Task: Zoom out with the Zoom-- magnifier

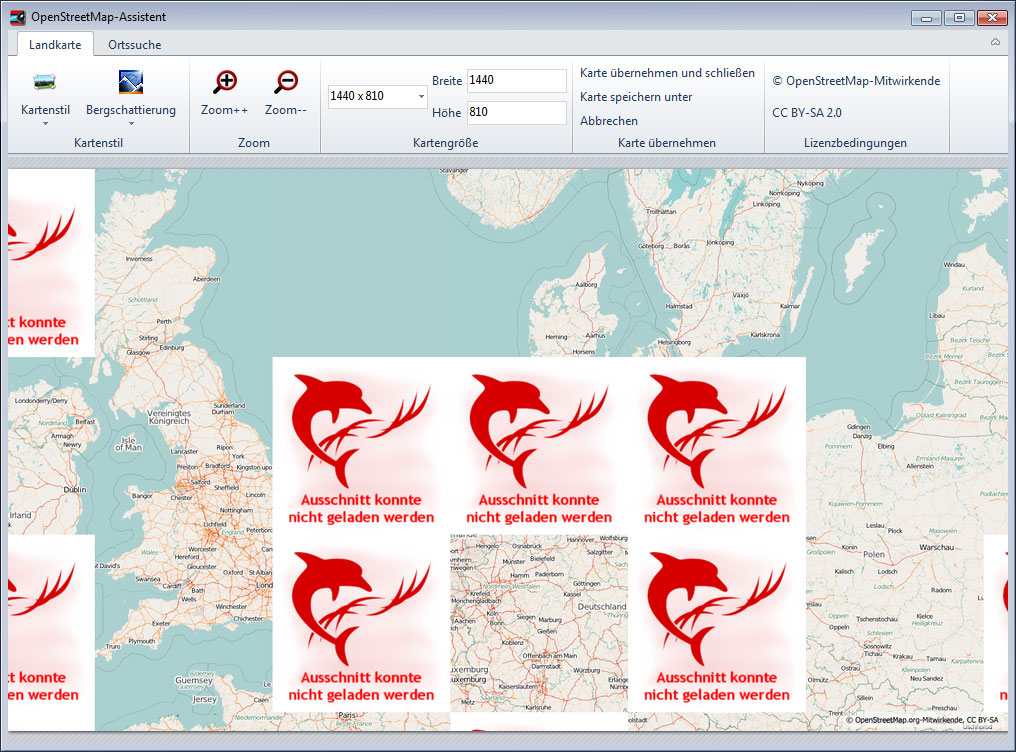Action: point(286,83)
